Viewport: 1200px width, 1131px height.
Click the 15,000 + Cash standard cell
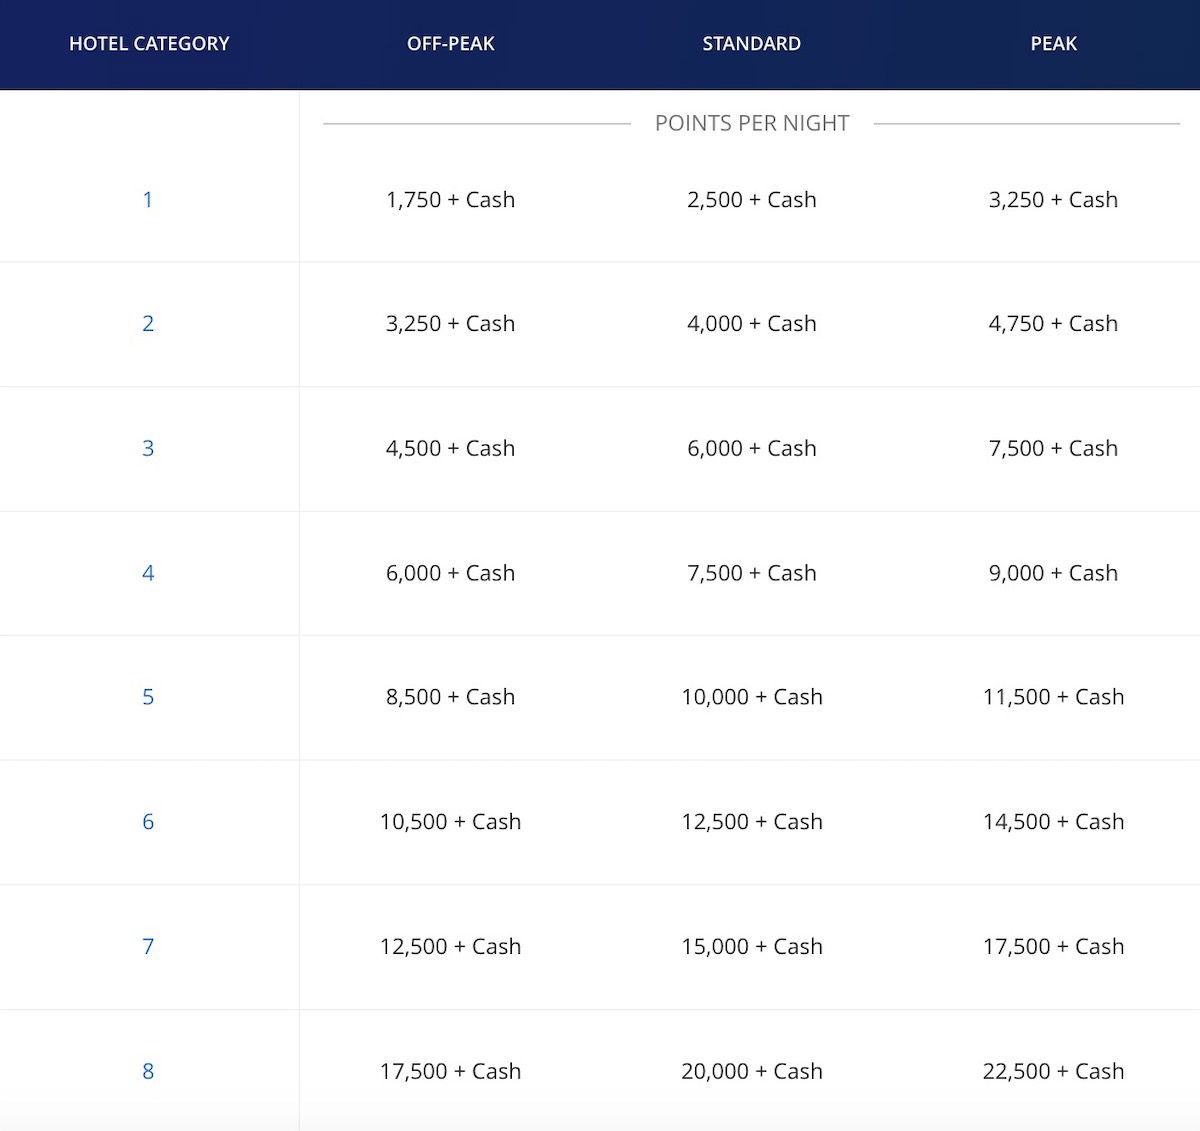pos(751,946)
